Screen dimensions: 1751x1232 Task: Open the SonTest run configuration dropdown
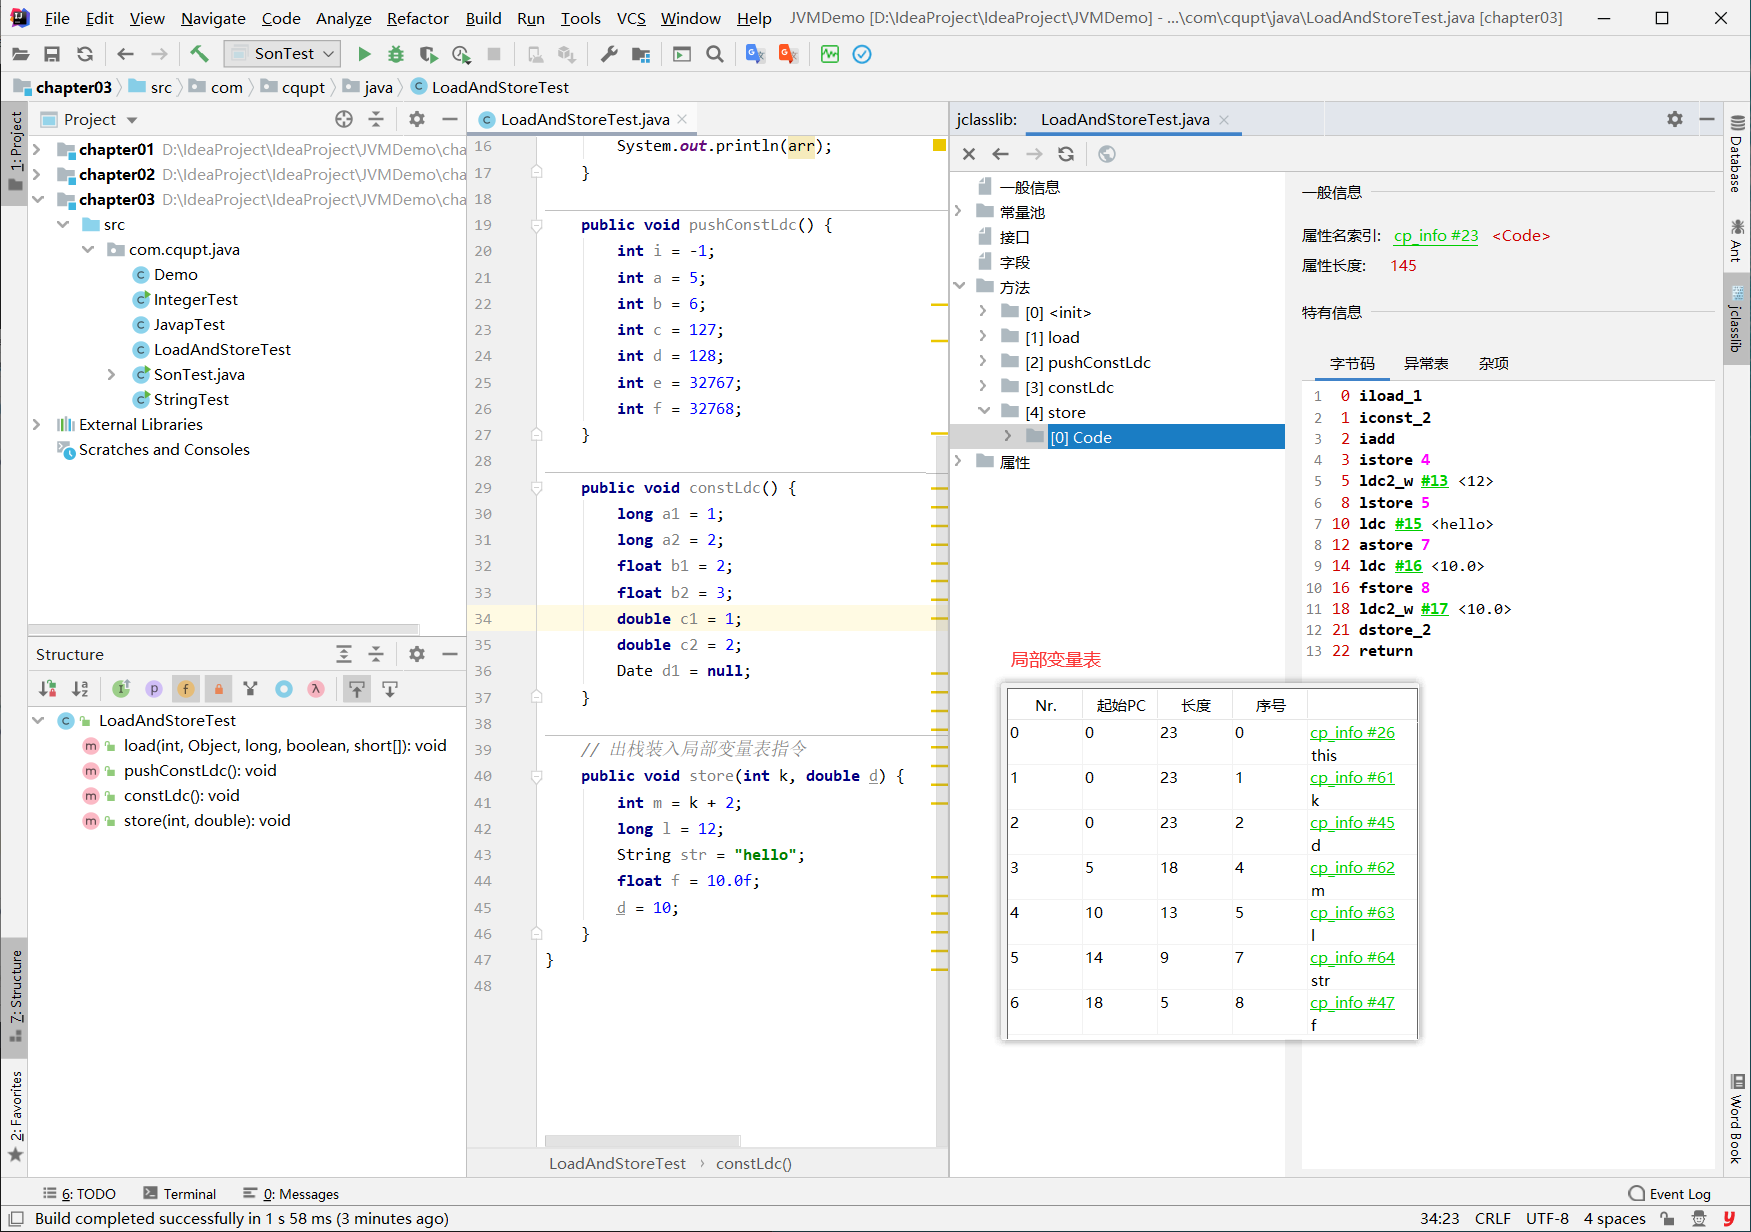pyautogui.click(x=283, y=54)
